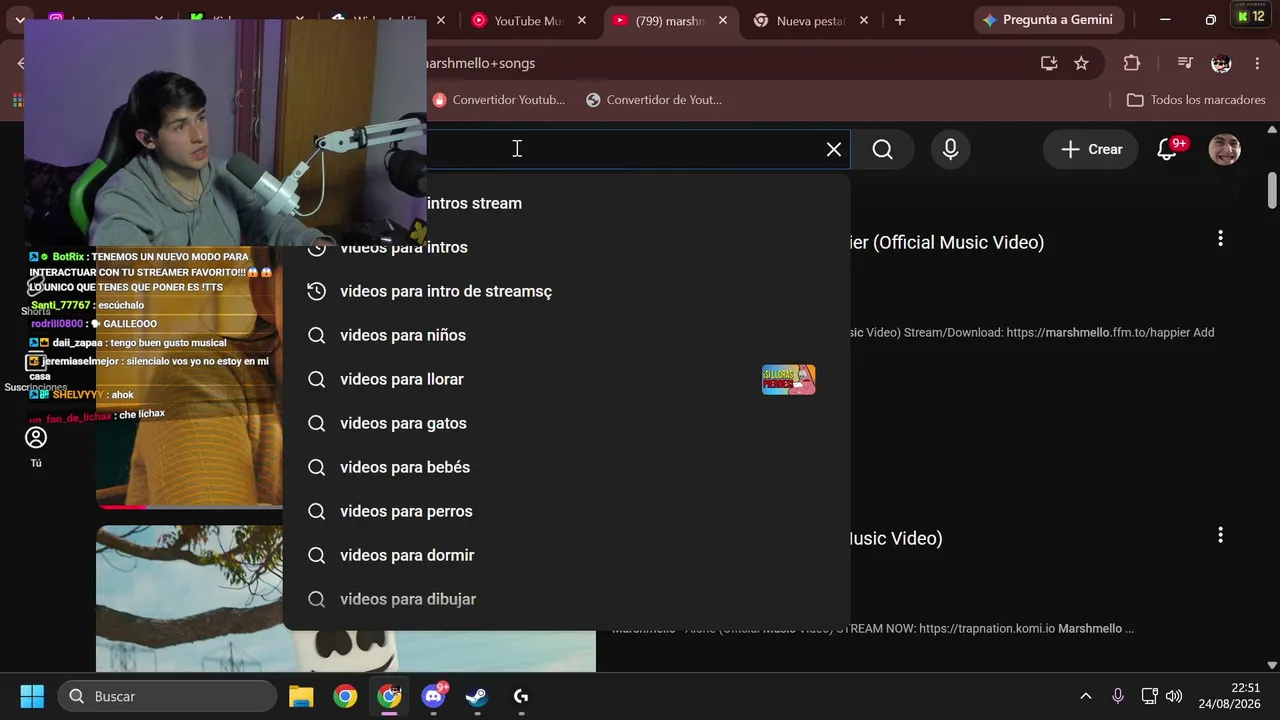The height and width of the screenshot is (720, 1280).
Task: Open the network icon in system tray
Action: (1150, 696)
